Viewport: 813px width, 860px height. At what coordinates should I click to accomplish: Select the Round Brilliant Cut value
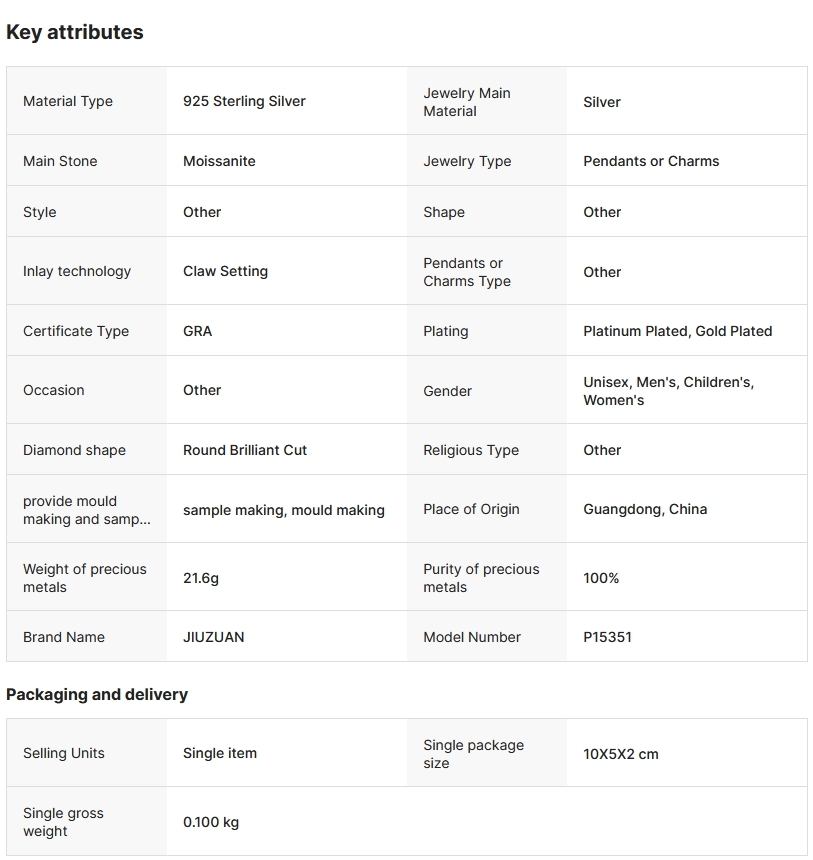pyautogui.click(x=245, y=450)
